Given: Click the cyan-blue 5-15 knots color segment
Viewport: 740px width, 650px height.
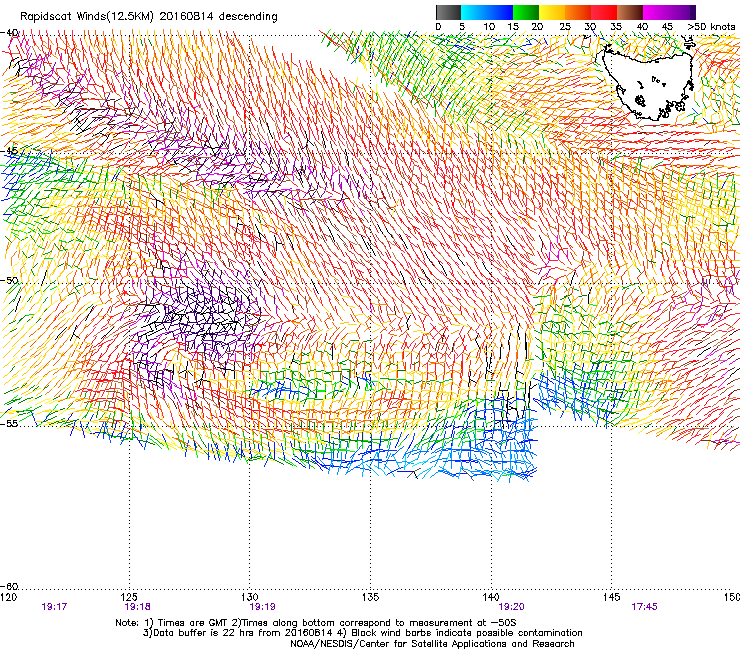Looking at the screenshot, I should pos(487,12).
